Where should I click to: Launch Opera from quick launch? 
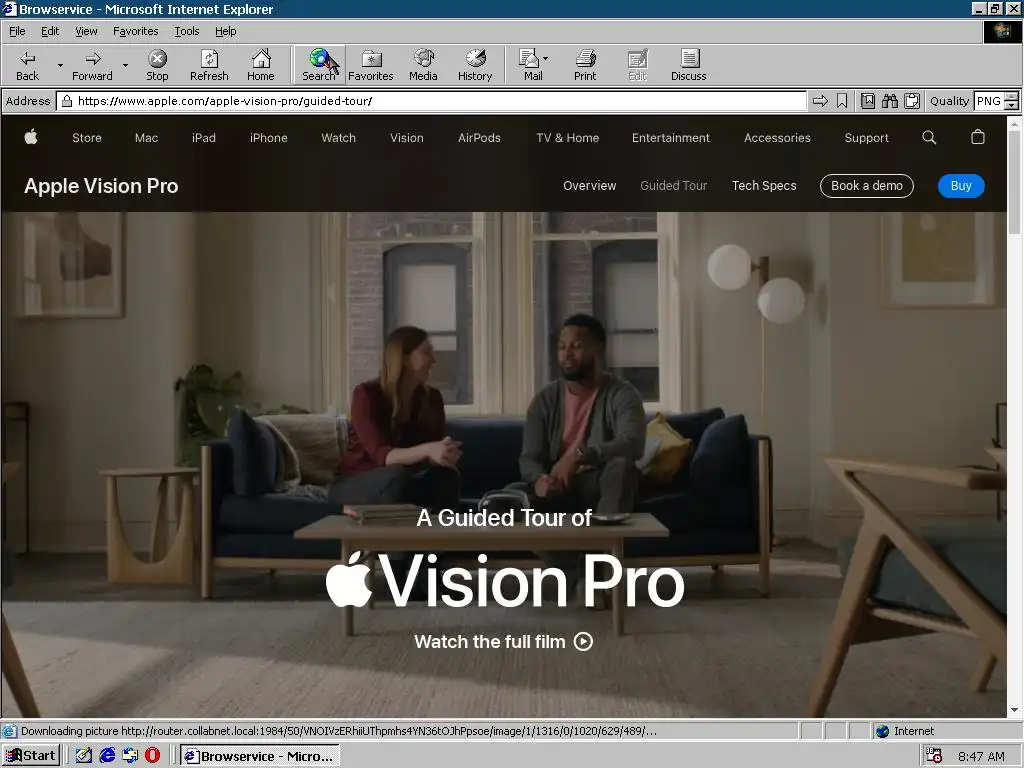click(x=152, y=756)
